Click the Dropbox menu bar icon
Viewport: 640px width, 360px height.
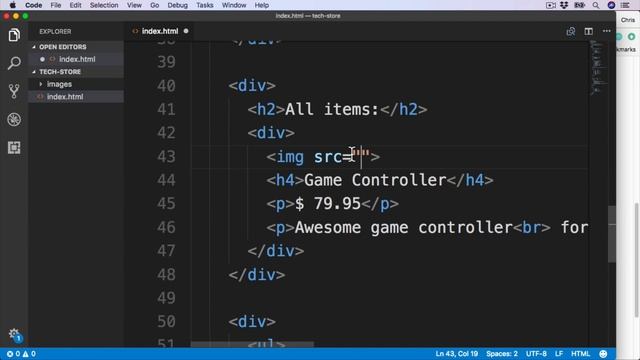click(x=564, y=5)
